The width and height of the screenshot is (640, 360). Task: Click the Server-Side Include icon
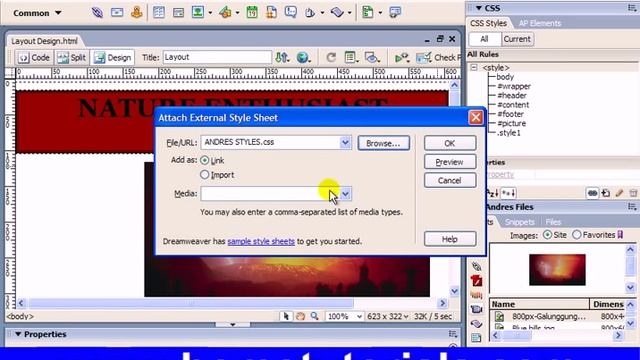tap(271, 13)
